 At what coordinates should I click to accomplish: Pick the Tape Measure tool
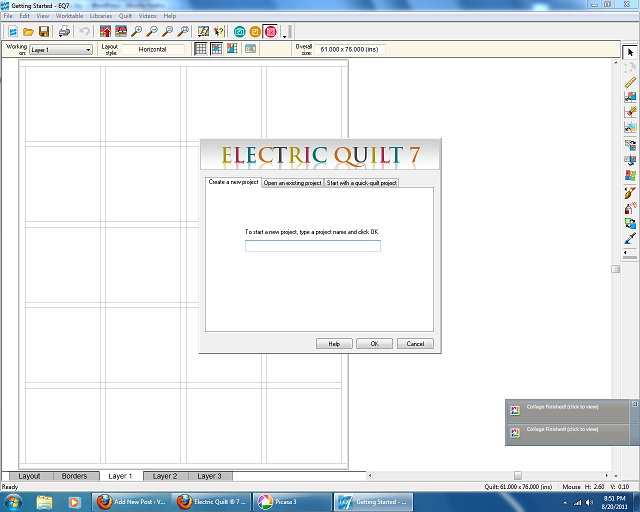[630, 82]
